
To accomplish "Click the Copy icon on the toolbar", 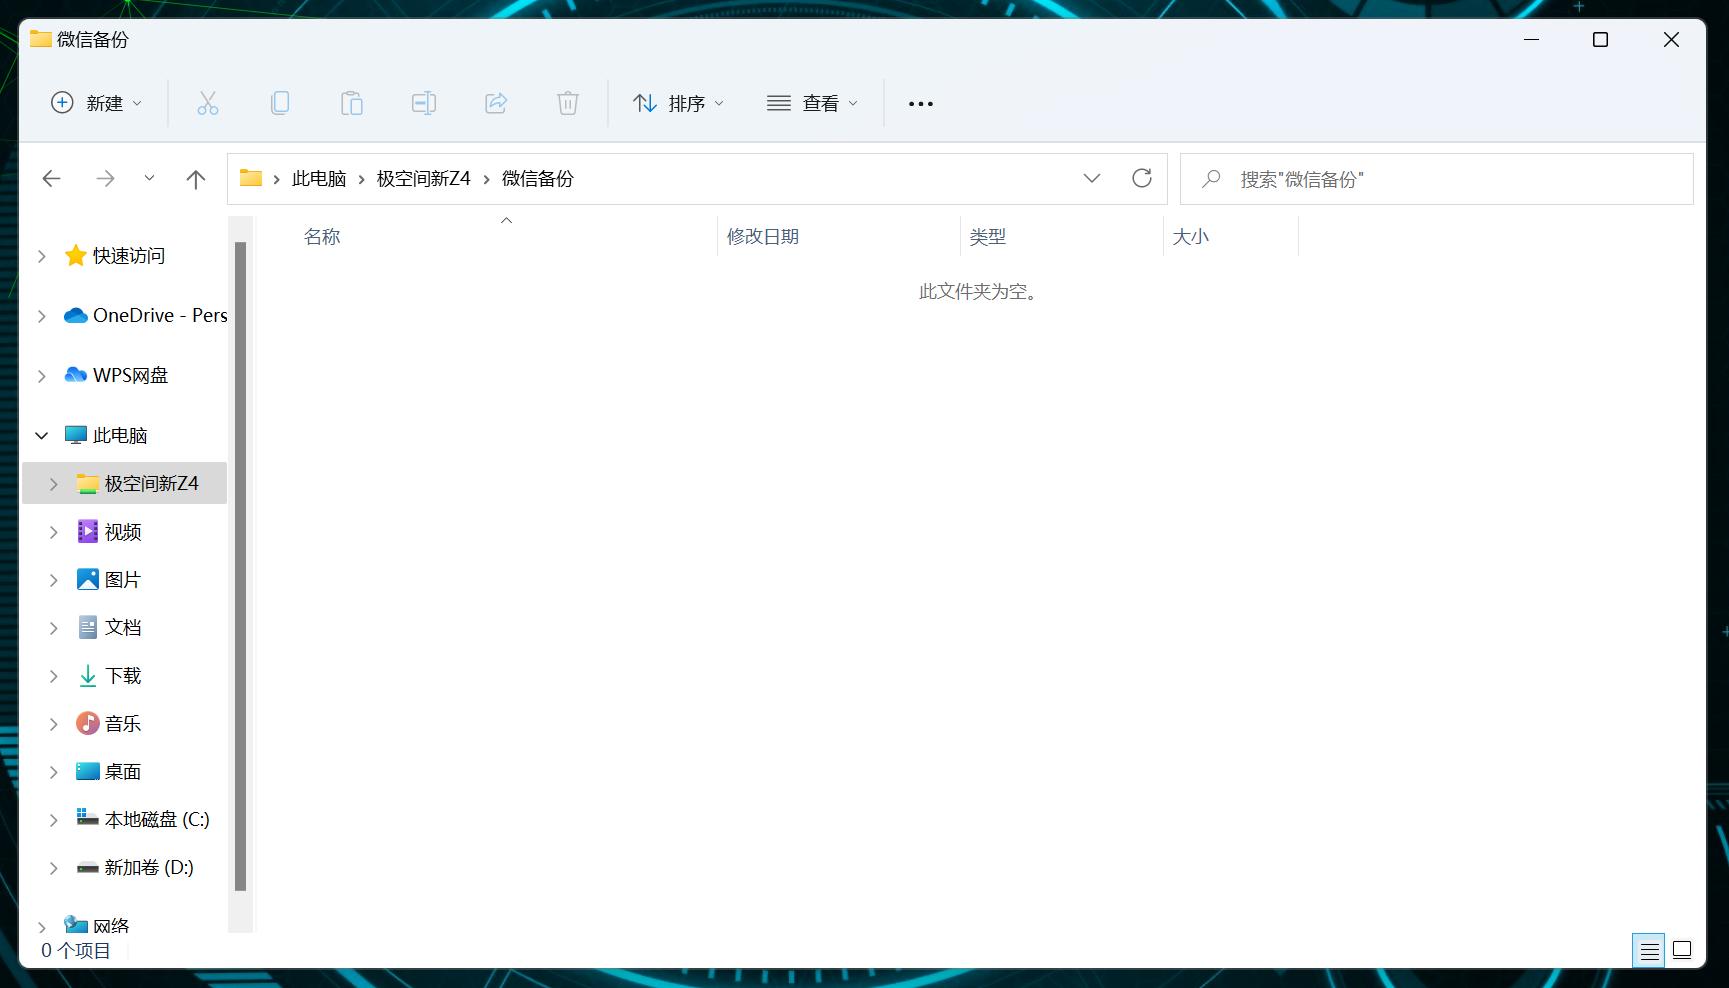I will 280,103.
